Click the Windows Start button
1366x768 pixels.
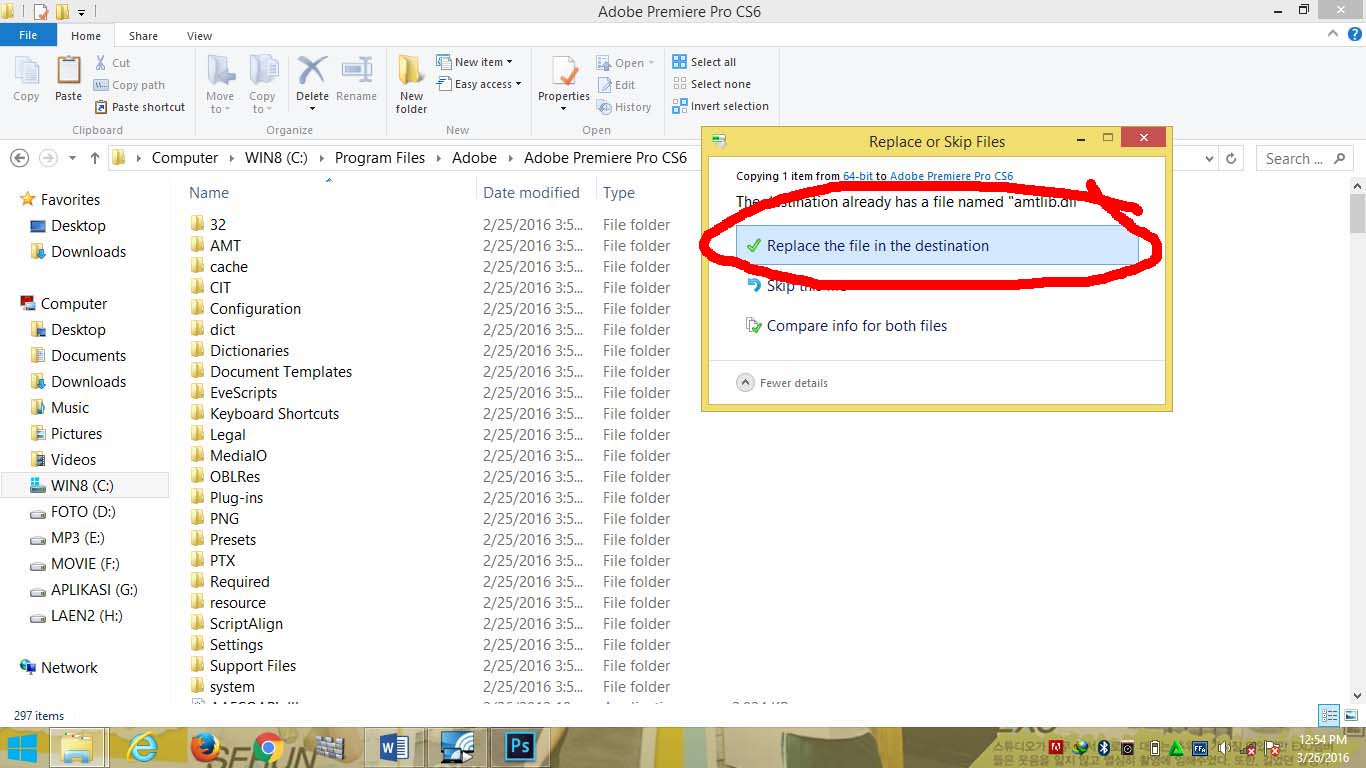pyautogui.click(x=22, y=747)
